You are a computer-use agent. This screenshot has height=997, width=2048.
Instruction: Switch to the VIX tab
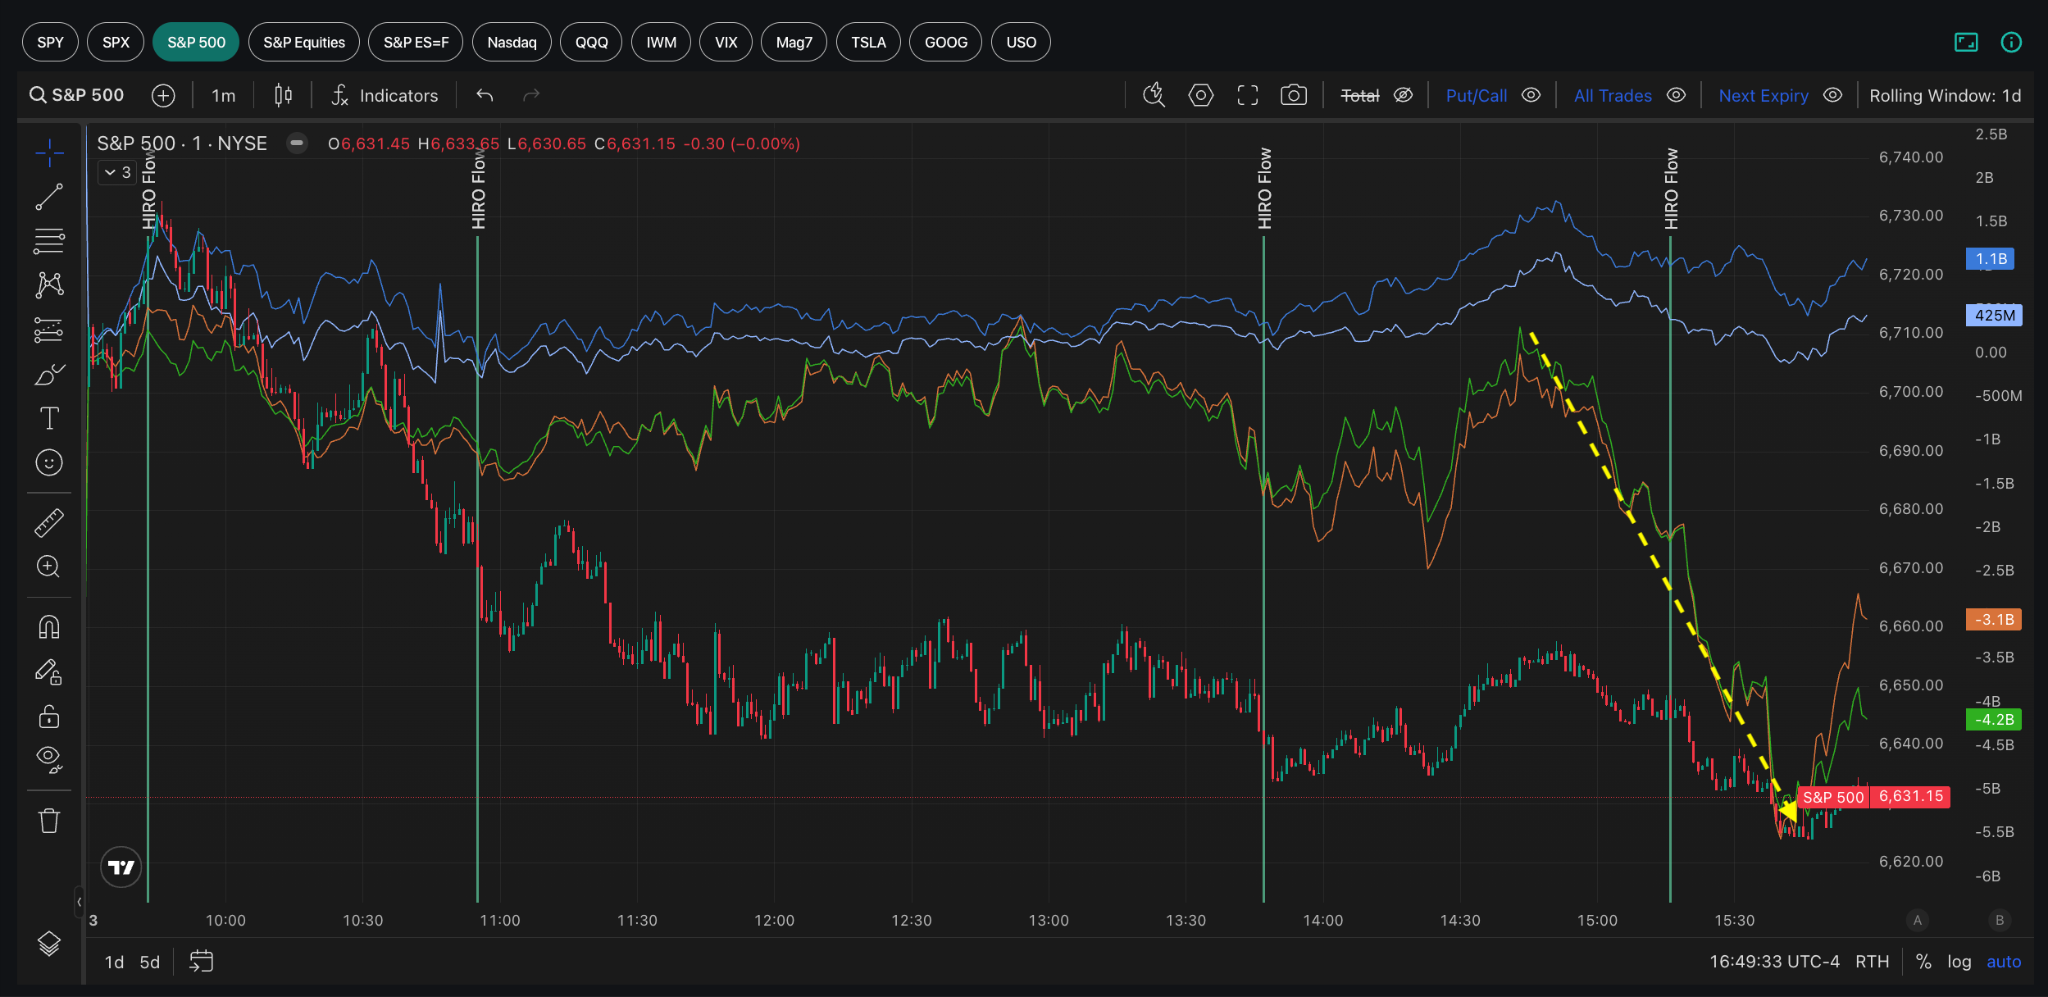pyautogui.click(x=726, y=42)
